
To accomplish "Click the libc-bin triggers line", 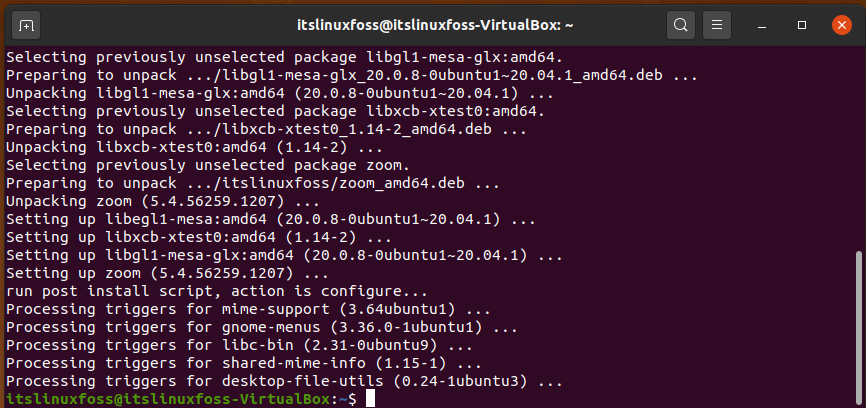I will pos(240,346).
